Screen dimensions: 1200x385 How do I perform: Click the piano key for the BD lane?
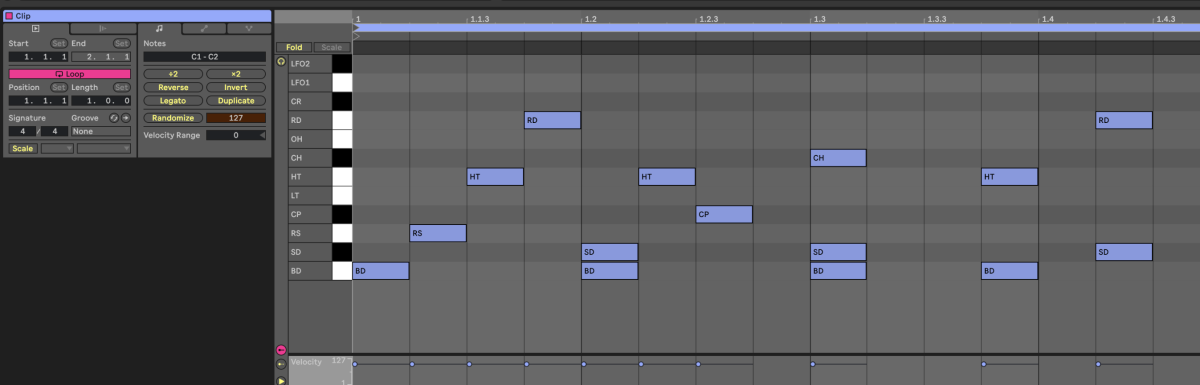pyautogui.click(x=342, y=271)
